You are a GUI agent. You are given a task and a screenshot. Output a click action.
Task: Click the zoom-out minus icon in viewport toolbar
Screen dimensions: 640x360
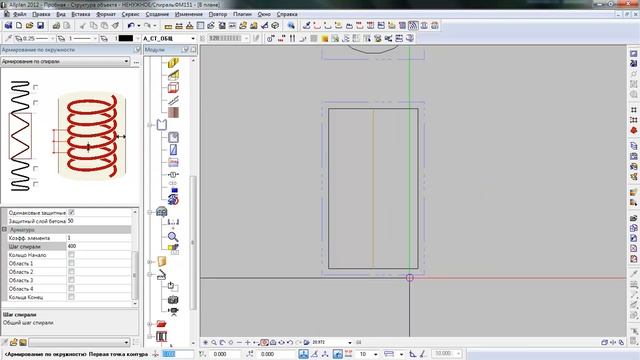(239, 342)
